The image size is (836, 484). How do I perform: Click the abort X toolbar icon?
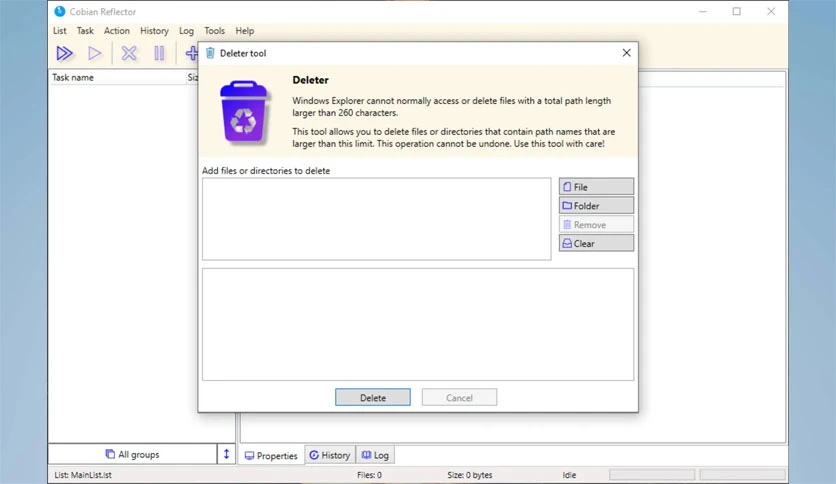[129, 53]
